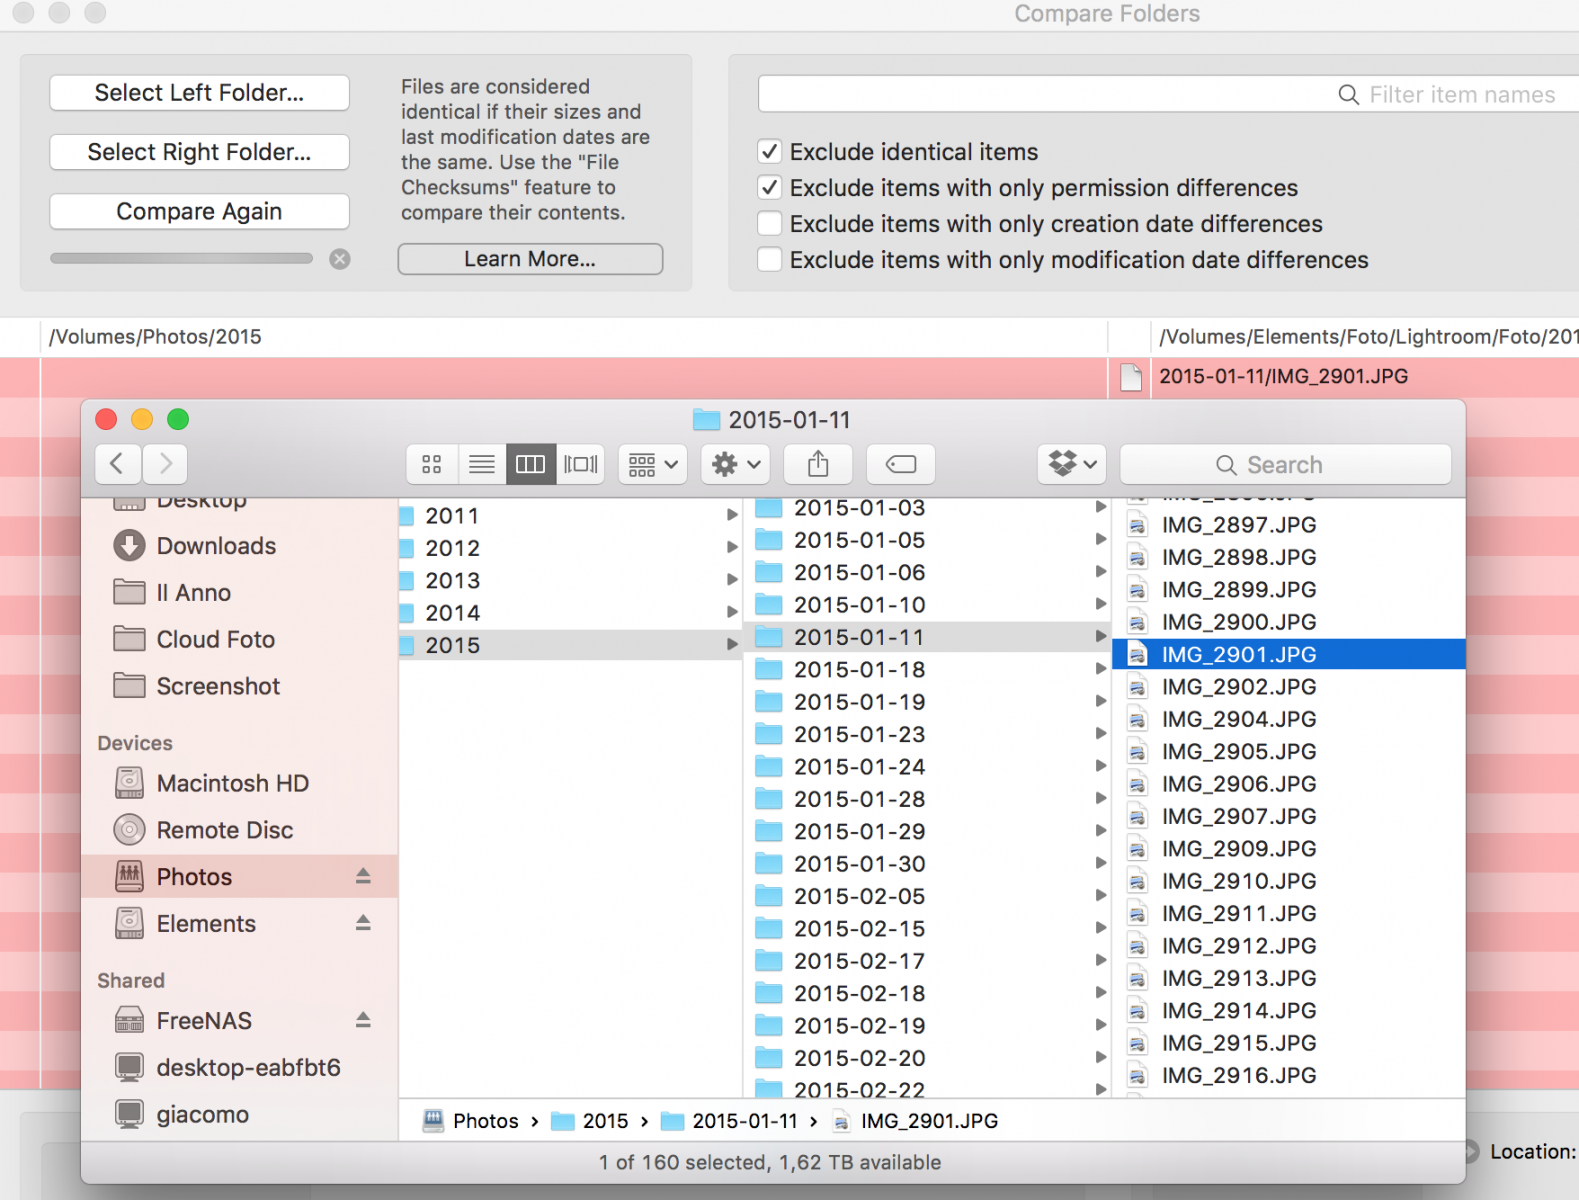The height and width of the screenshot is (1200, 1579).
Task: Select FreeNAS in Shared list
Action: (204, 1021)
